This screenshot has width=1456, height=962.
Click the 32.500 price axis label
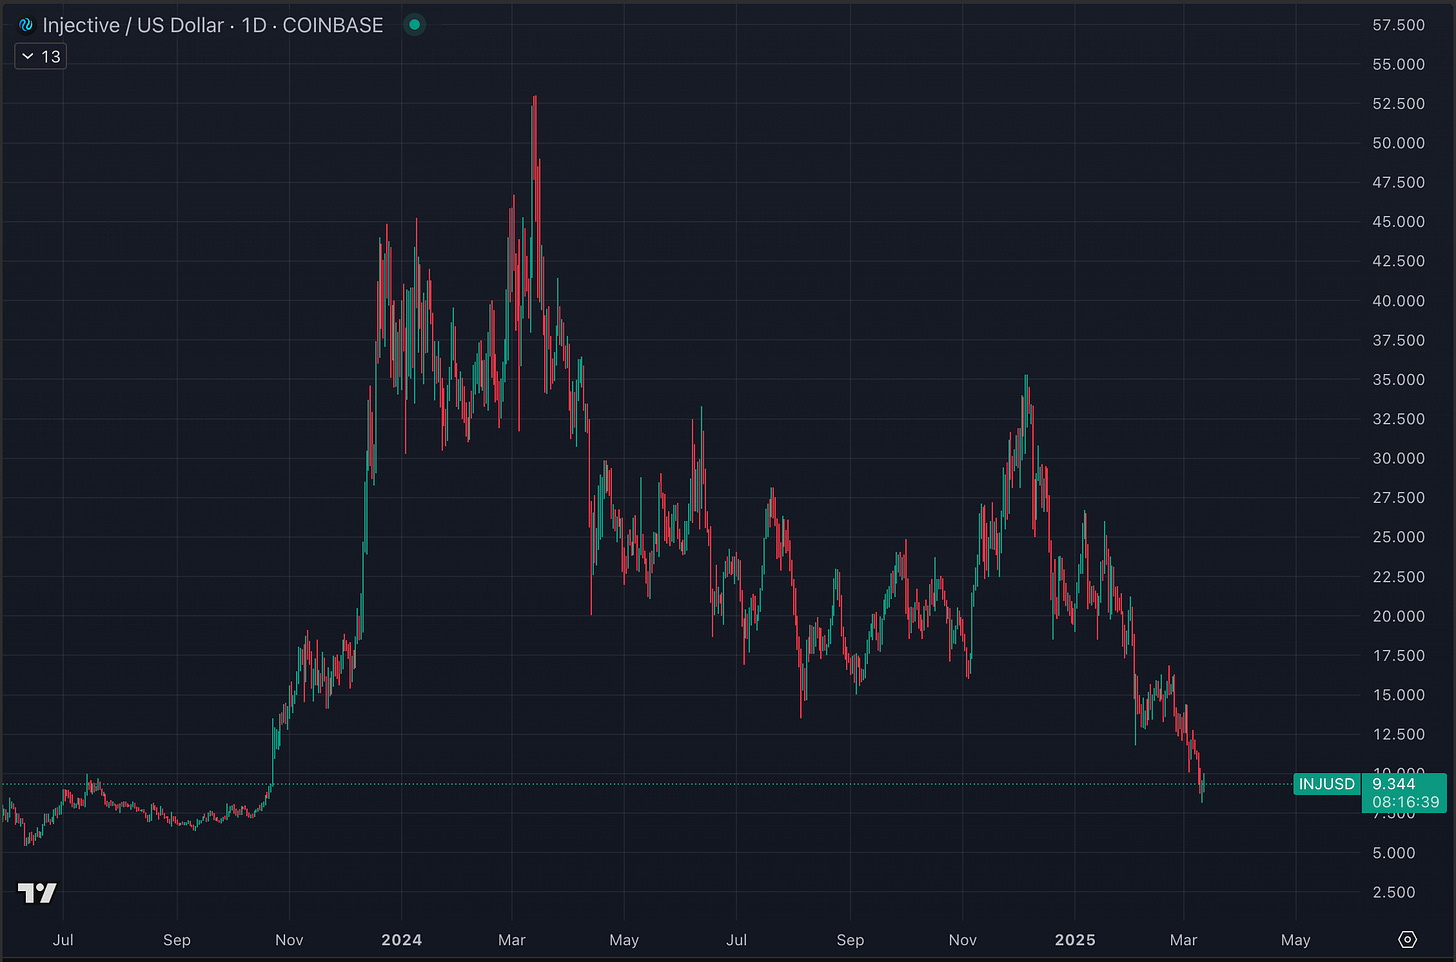pyautogui.click(x=1398, y=419)
